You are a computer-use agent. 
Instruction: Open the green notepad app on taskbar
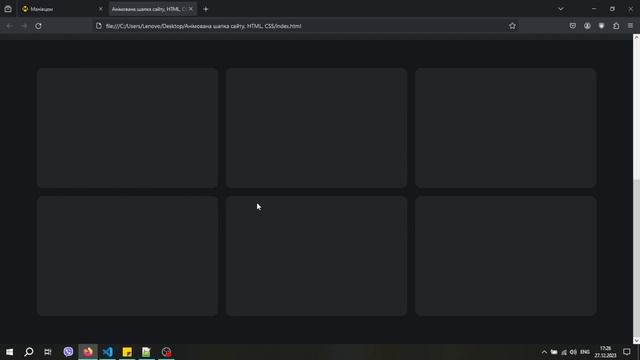tap(147, 351)
